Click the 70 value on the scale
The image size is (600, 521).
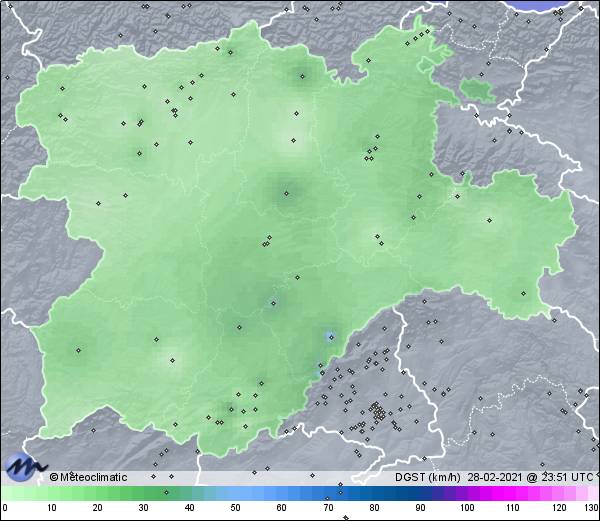point(328,508)
